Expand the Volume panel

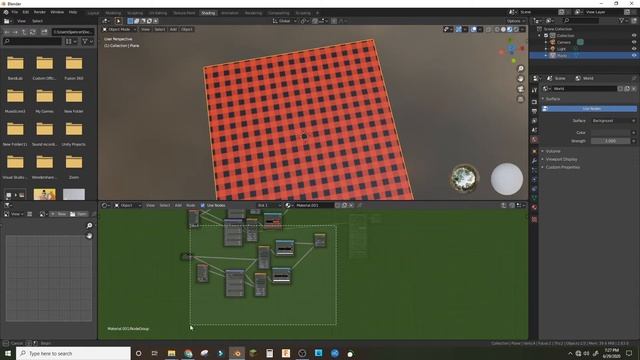553,151
